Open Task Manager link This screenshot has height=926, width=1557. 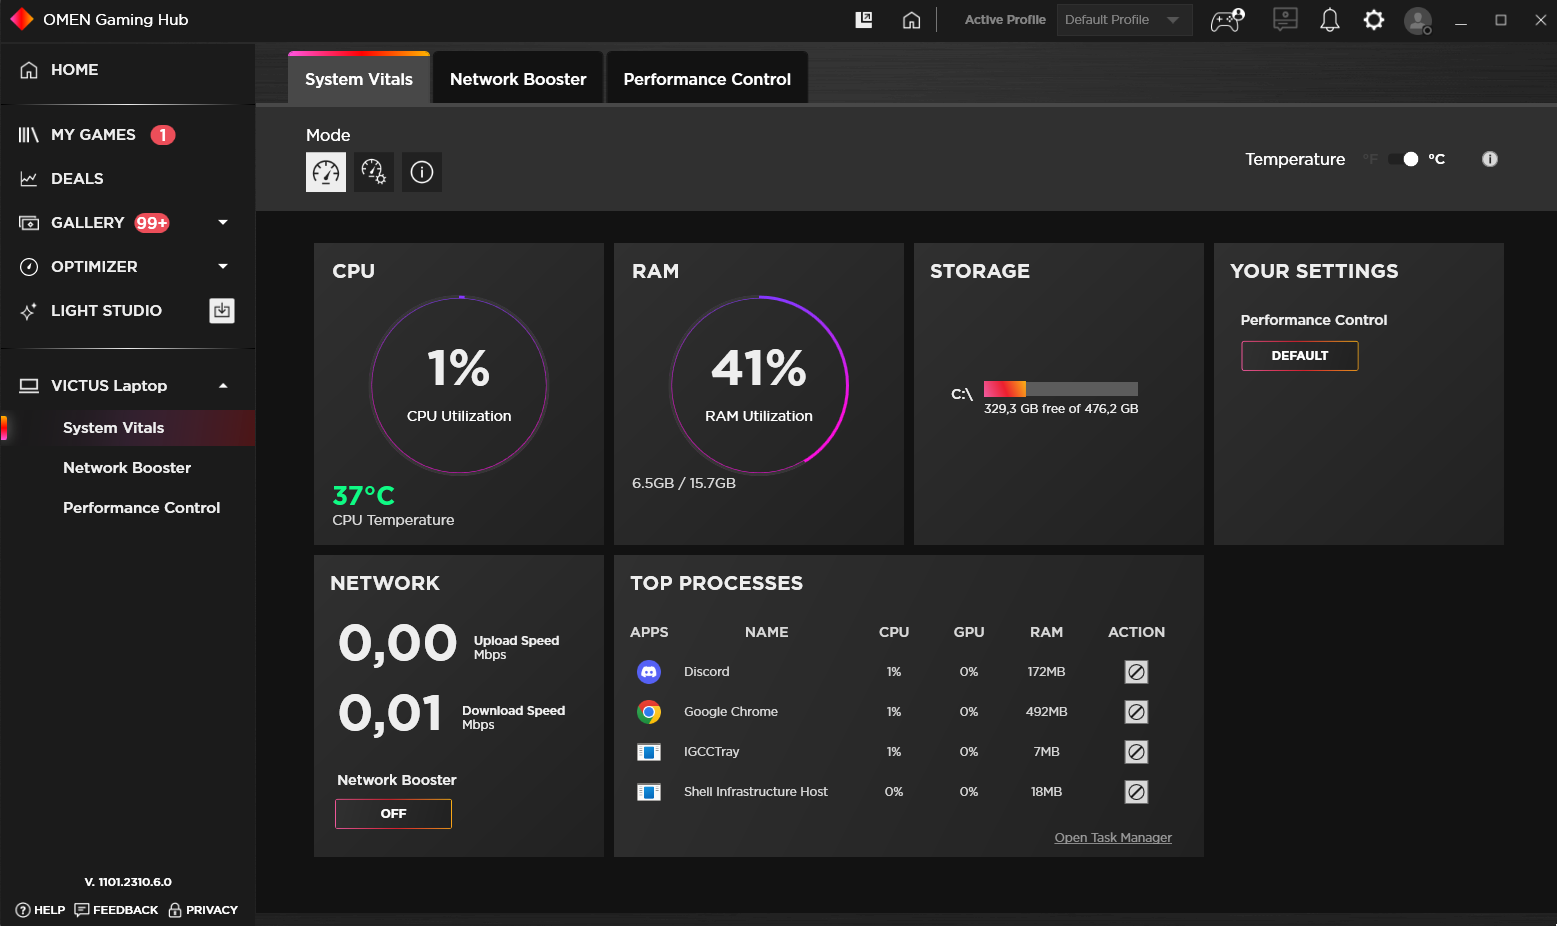1113,838
